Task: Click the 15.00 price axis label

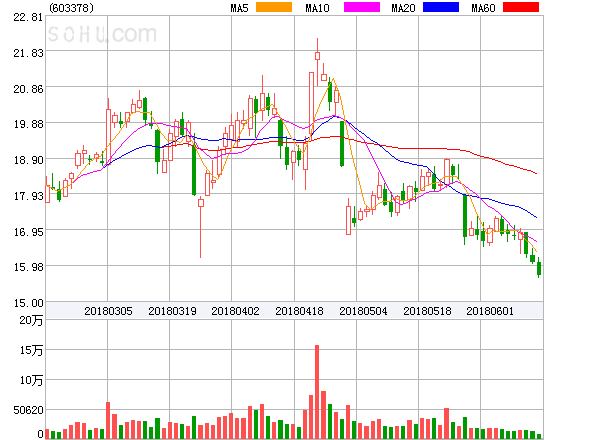Action: (28, 303)
